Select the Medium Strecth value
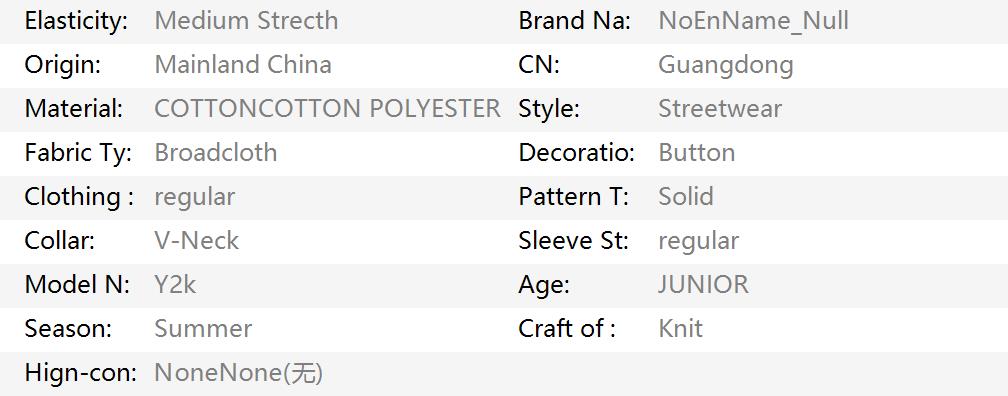 246,21
